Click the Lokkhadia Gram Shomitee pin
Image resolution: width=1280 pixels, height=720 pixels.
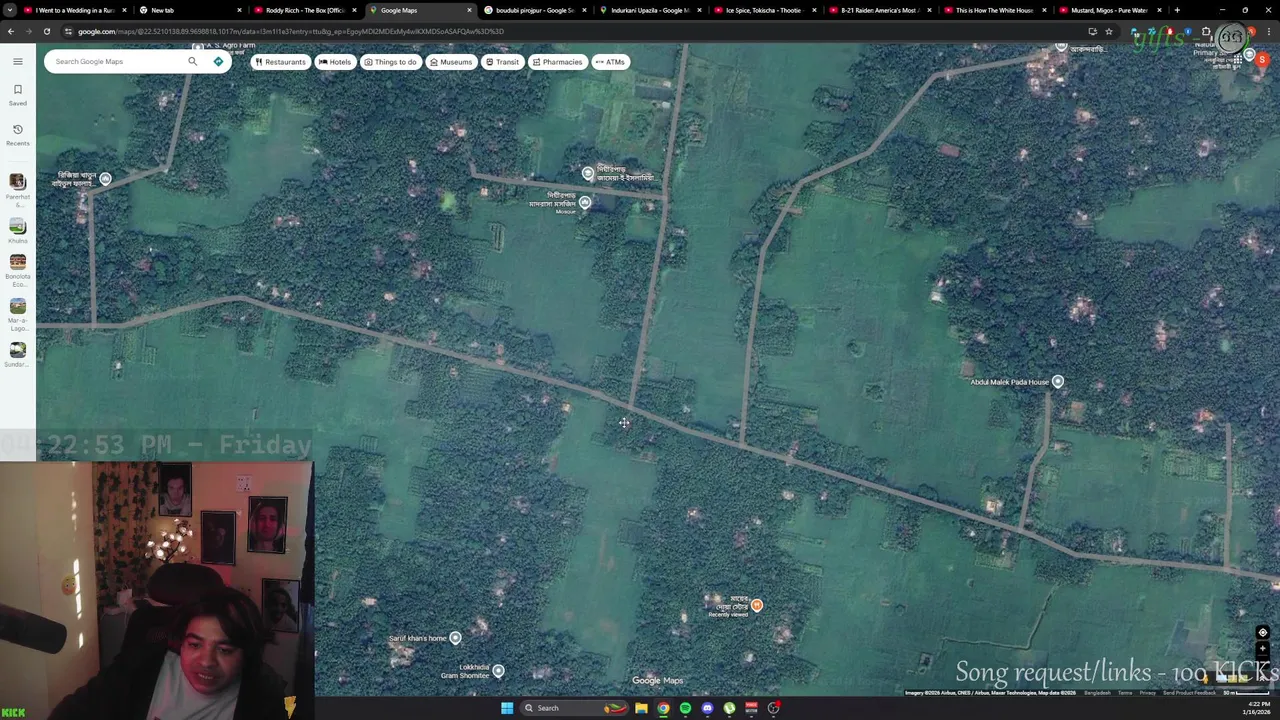coord(498,670)
